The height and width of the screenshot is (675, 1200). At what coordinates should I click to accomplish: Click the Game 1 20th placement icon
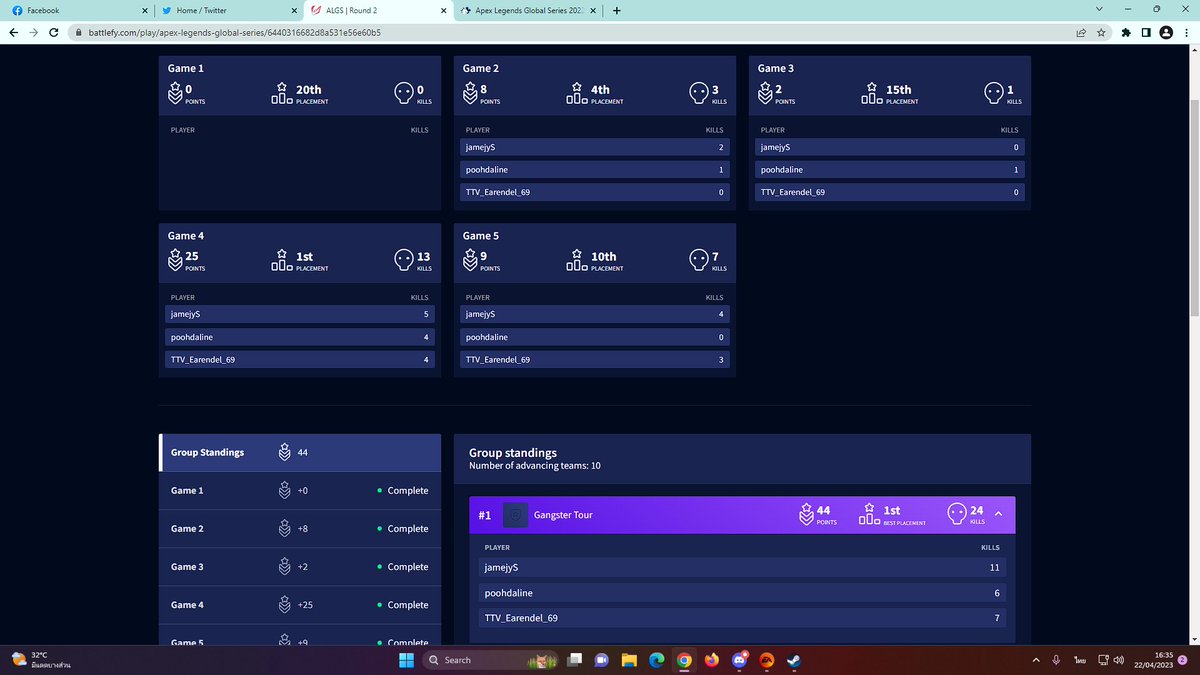coord(282,94)
